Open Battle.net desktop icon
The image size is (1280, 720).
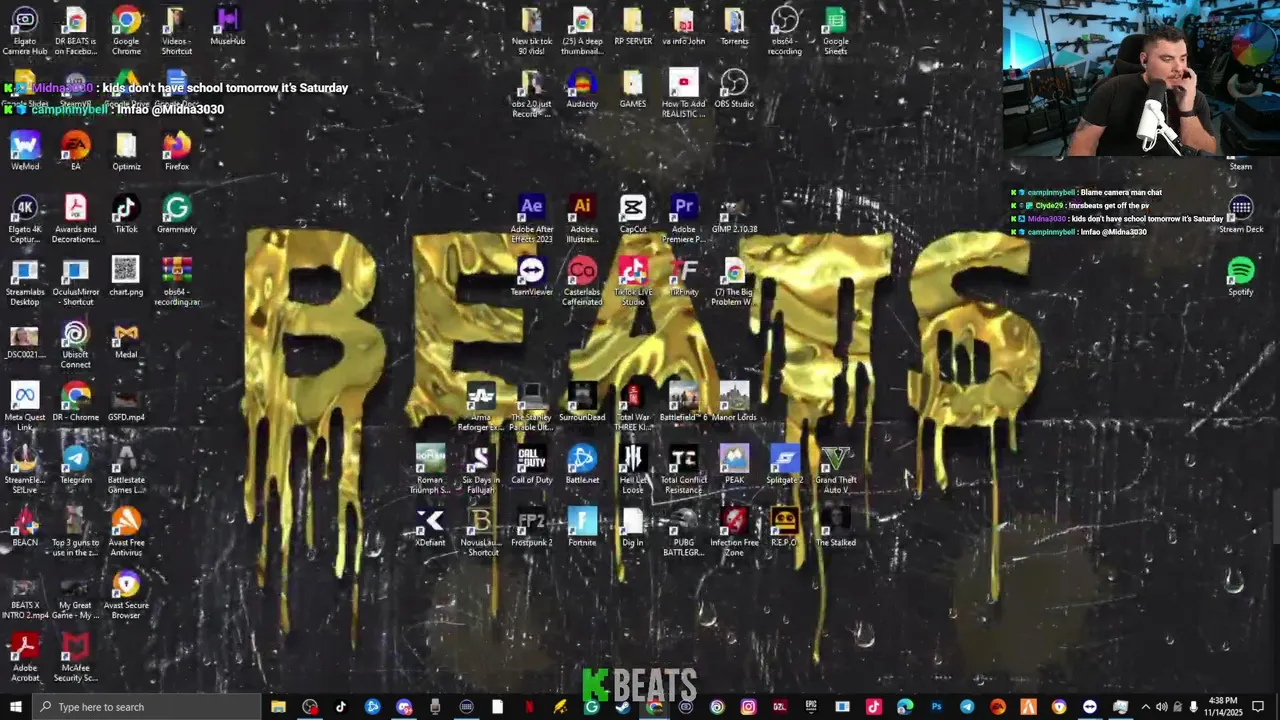click(582, 465)
